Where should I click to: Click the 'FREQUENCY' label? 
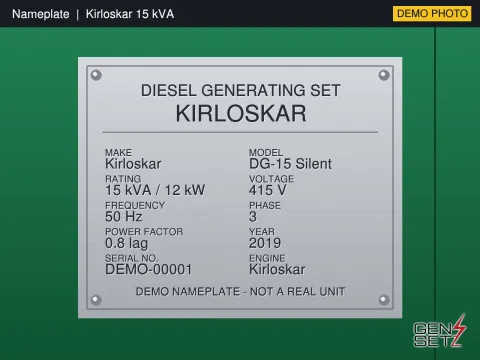point(135,205)
